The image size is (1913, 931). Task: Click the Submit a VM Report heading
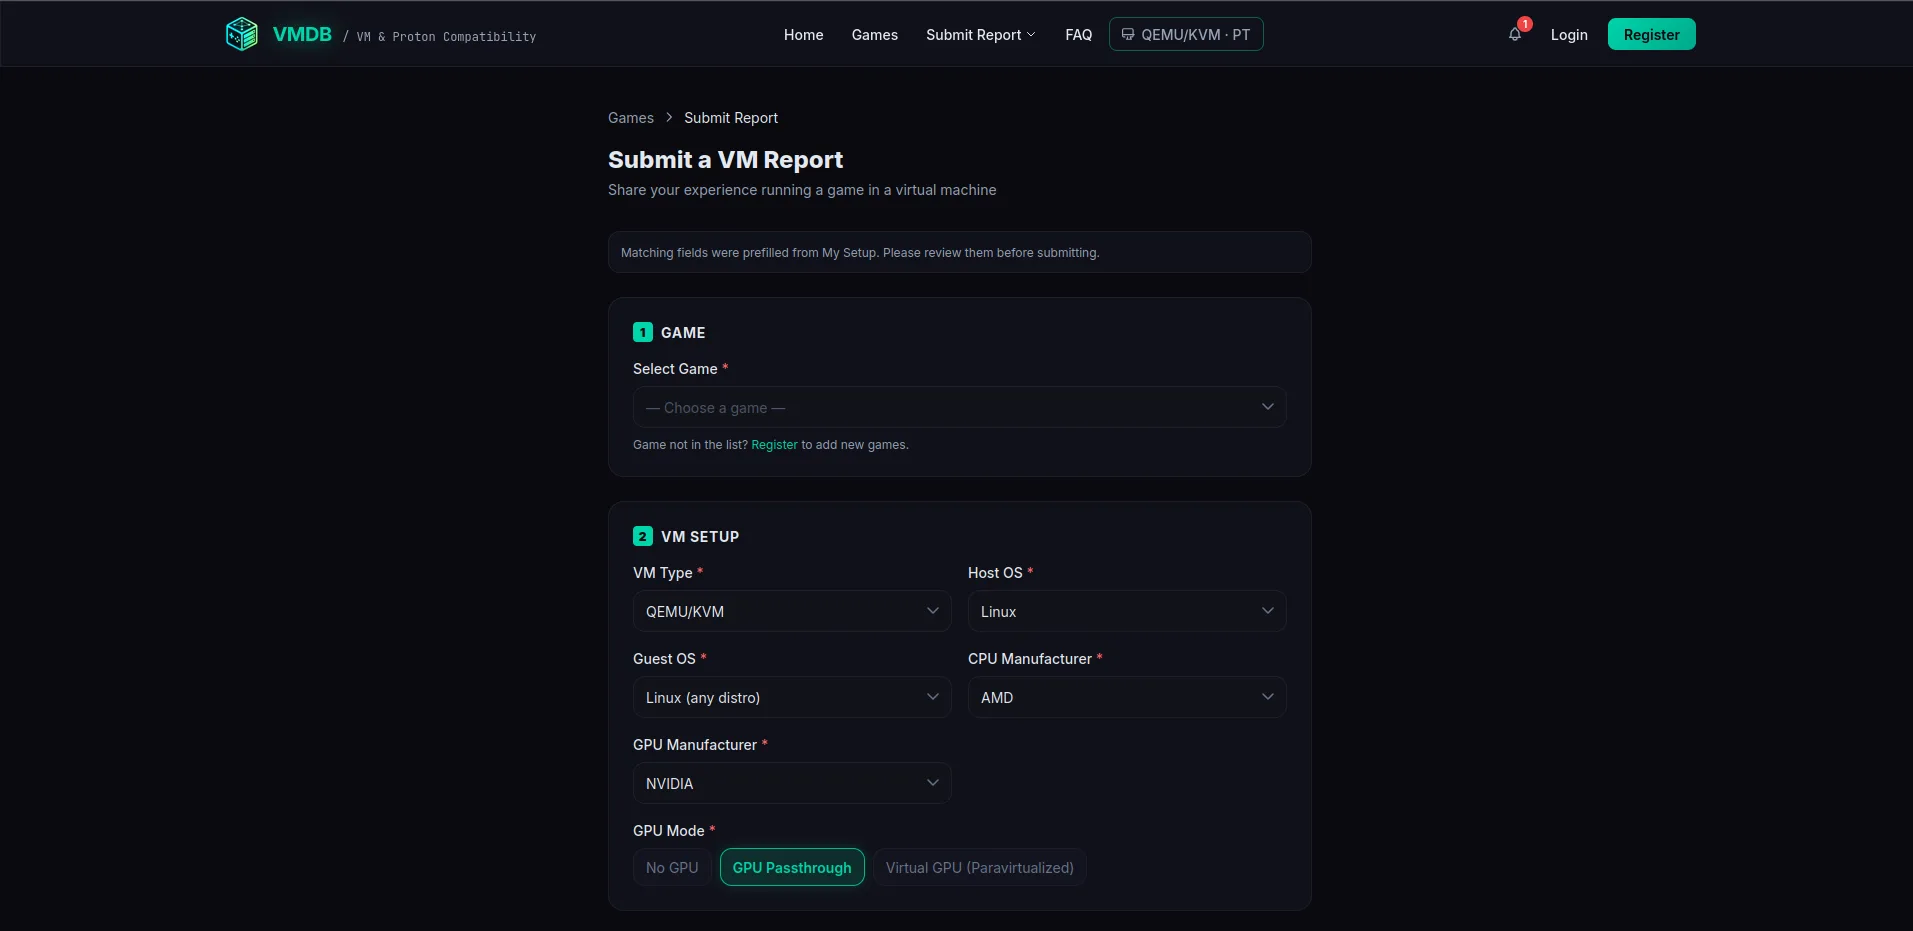pos(725,160)
